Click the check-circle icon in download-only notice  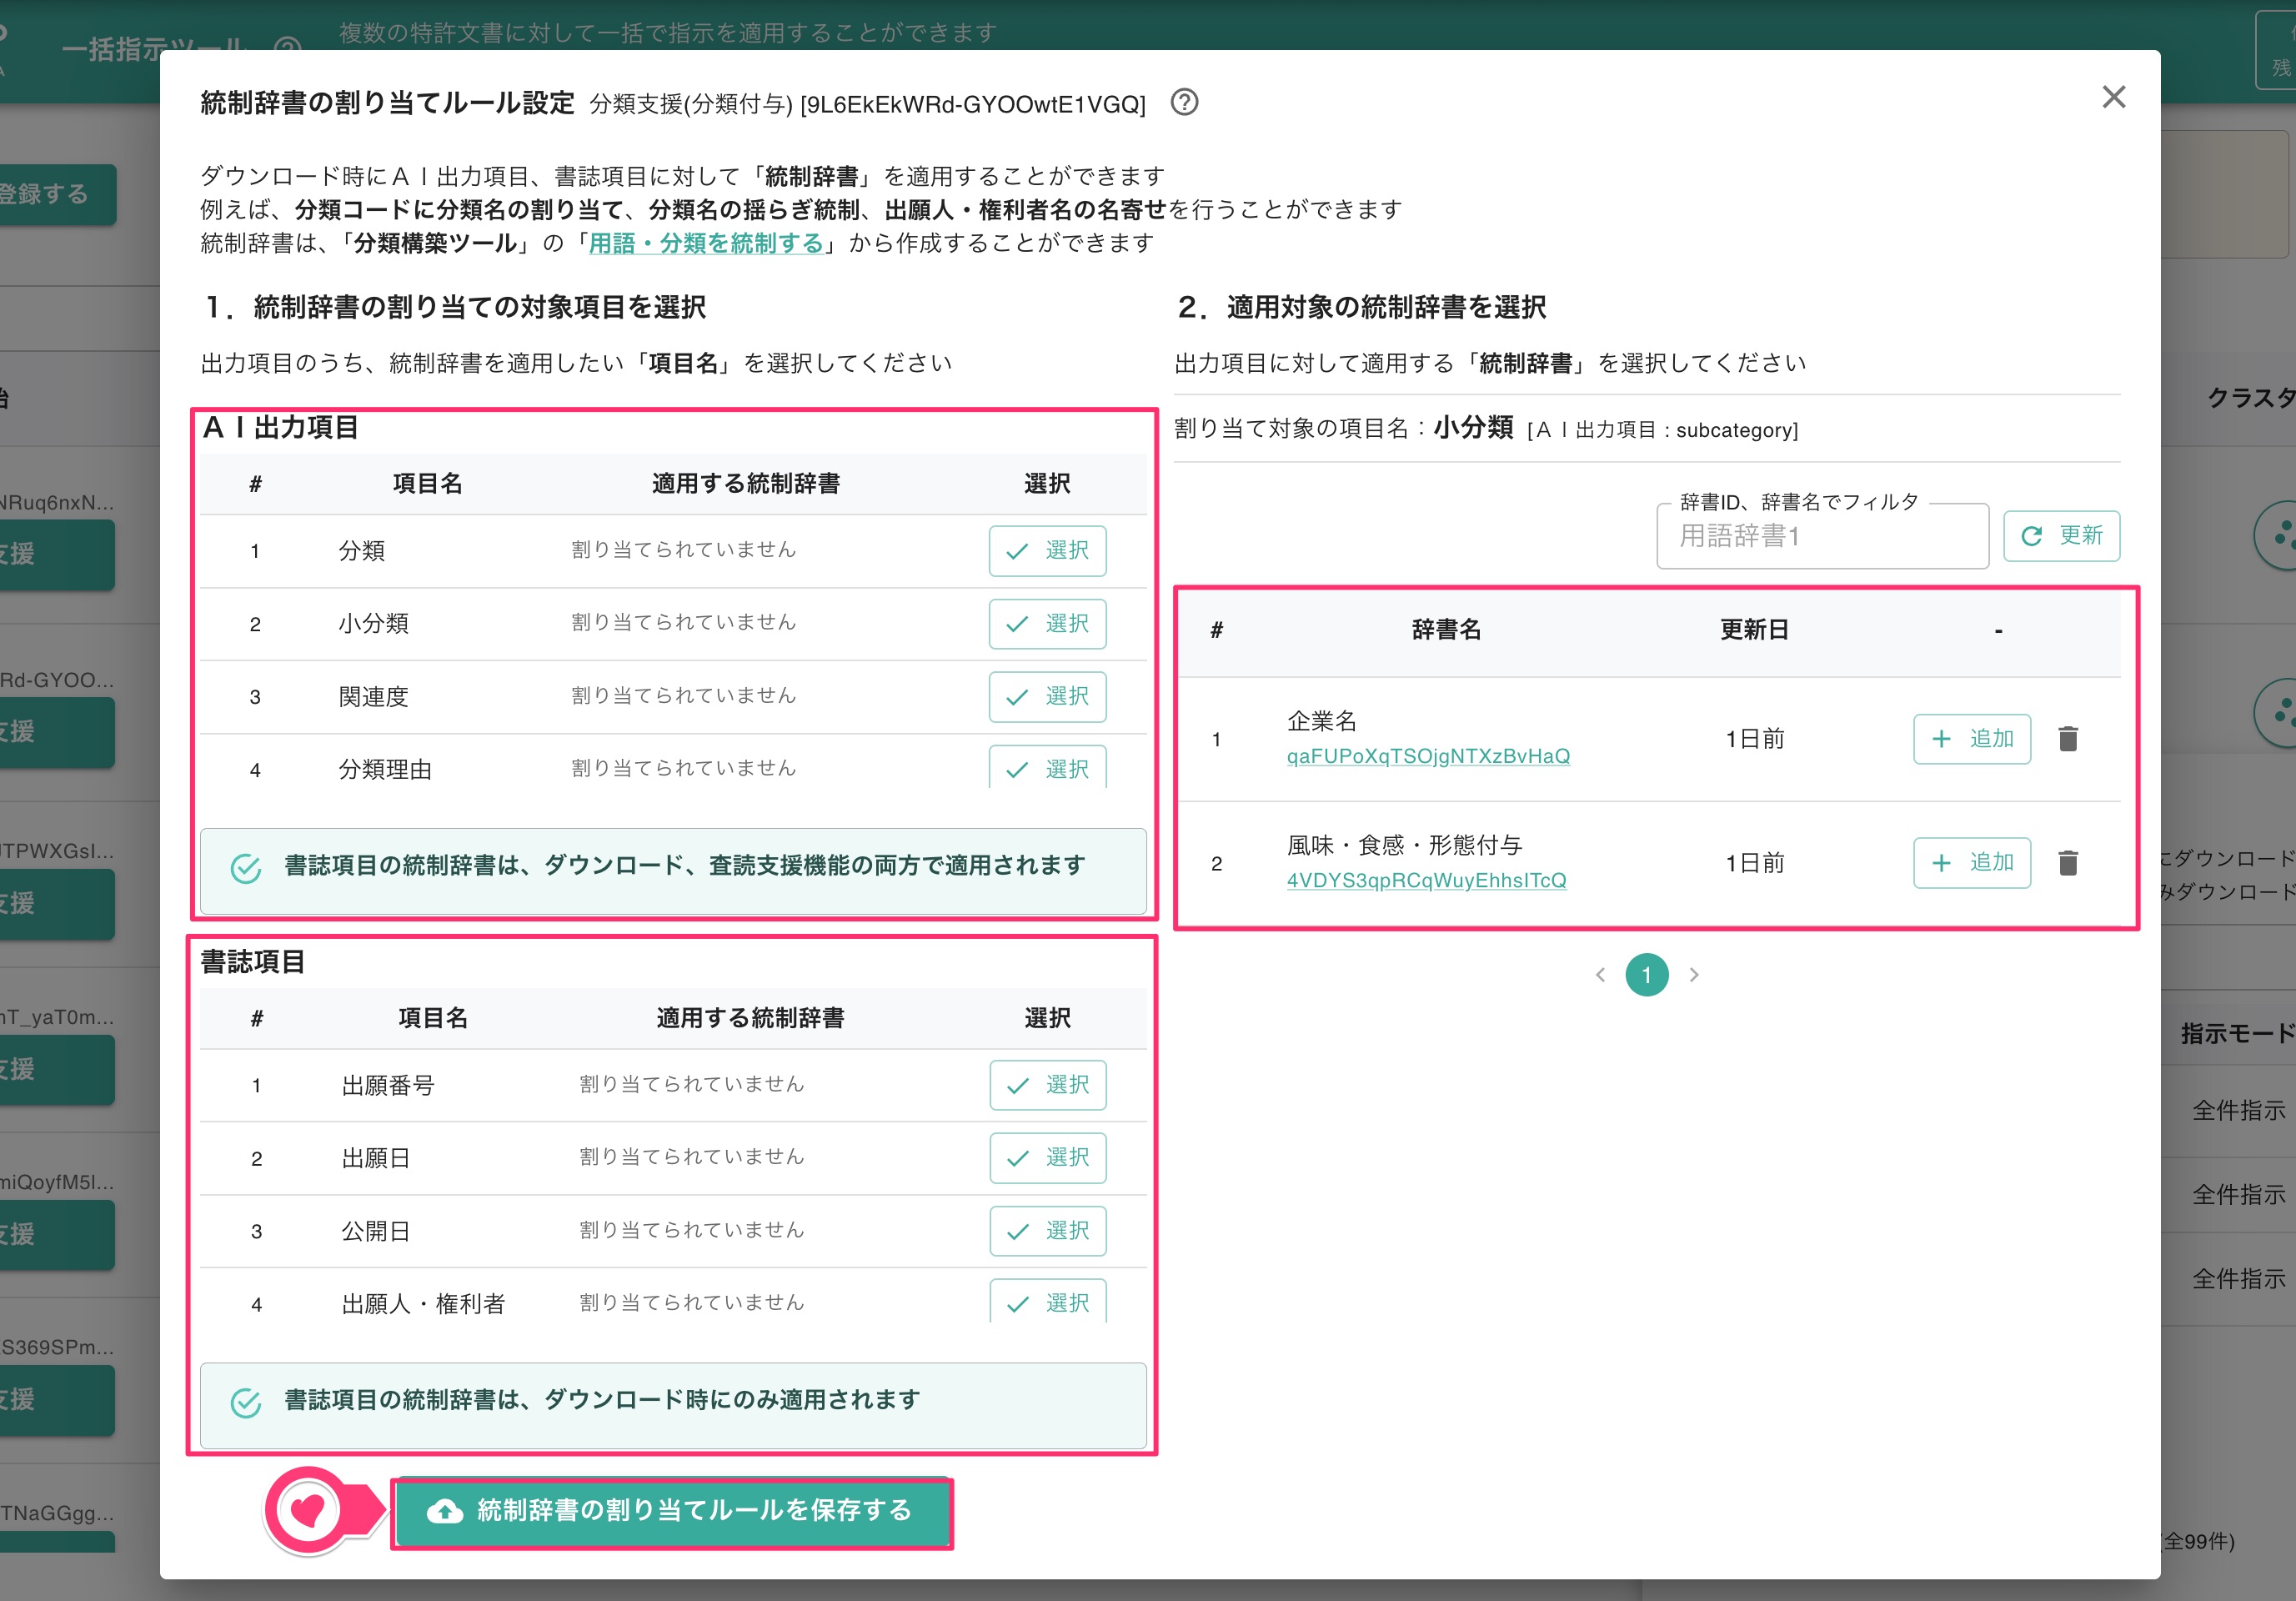click(x=245, y=1402)
